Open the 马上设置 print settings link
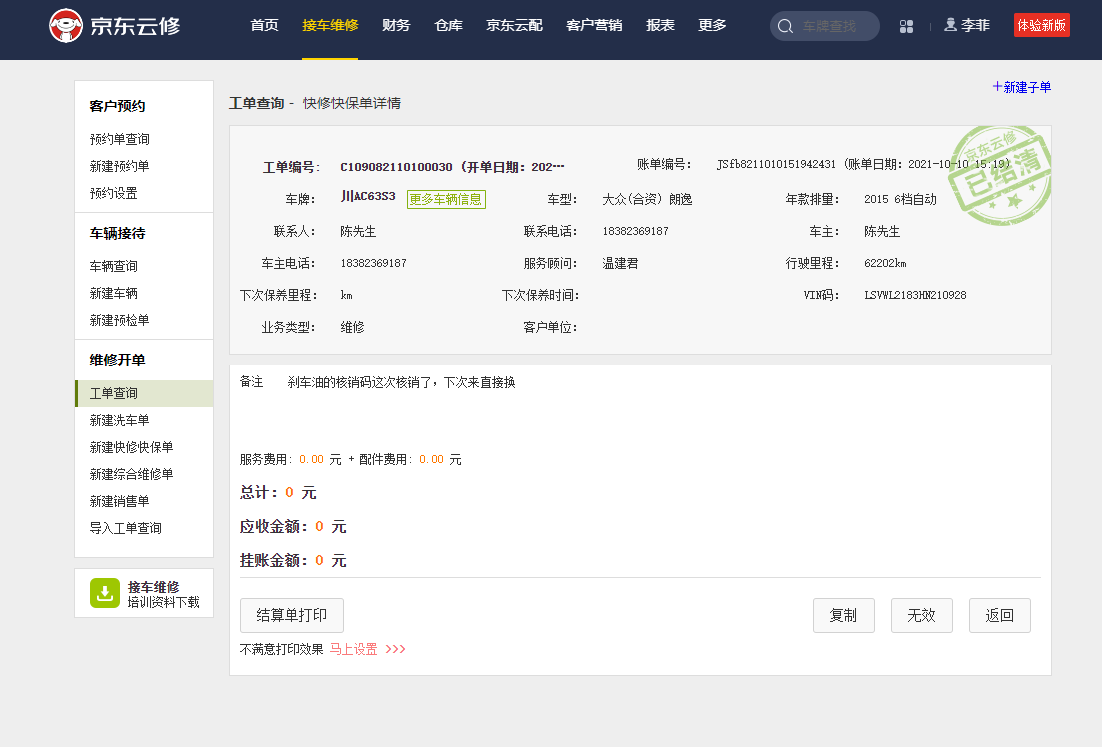The height and width of the screenshot is (747, 1102). point(354,649)
